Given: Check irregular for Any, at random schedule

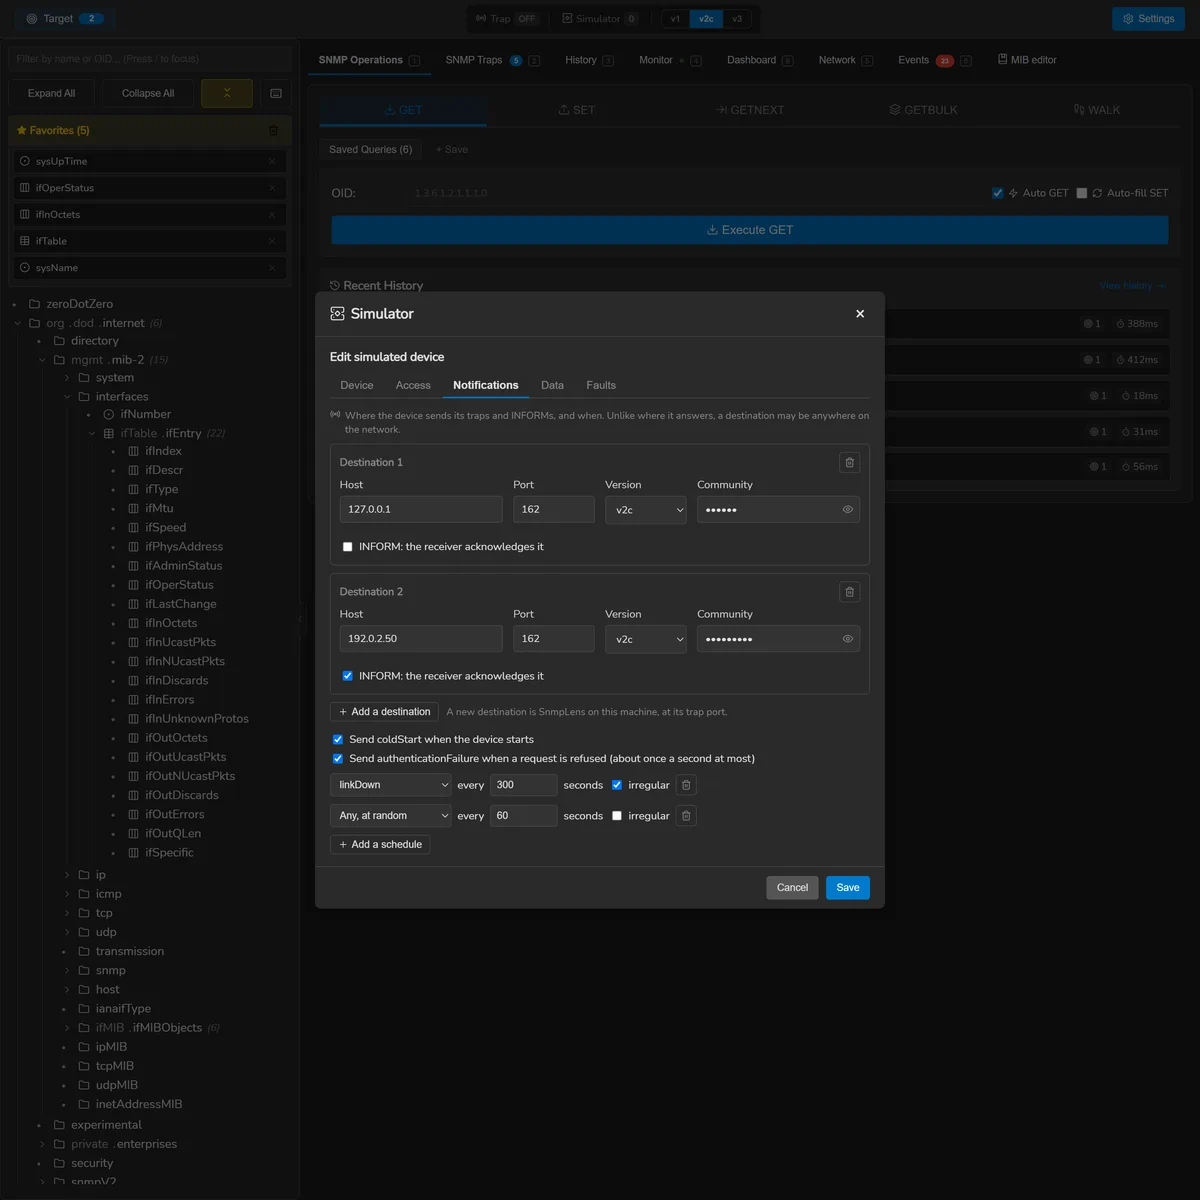Looking at the screenshot, I should (617, 816).
